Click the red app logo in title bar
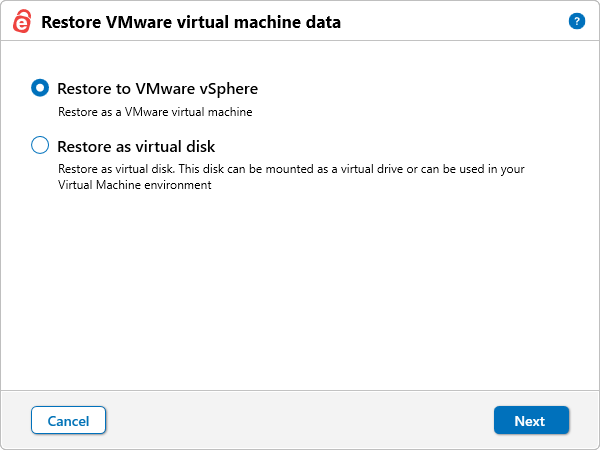 [x=21, y=22]
